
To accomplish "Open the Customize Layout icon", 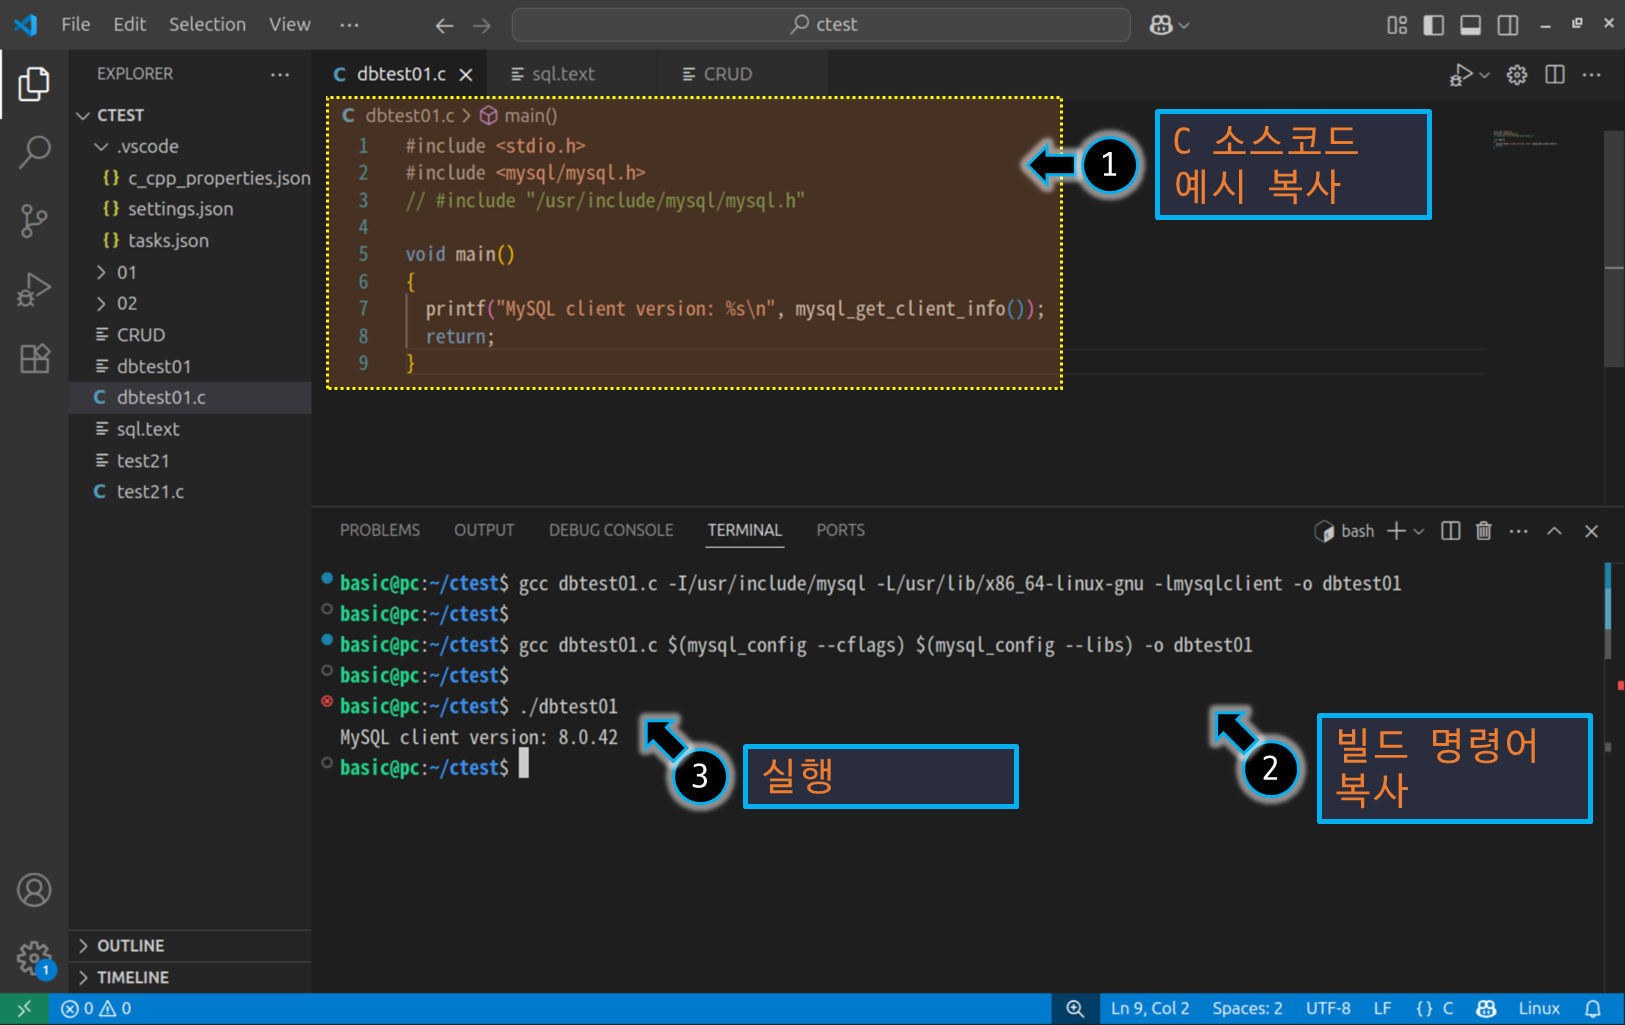I will click(x=1397, y=25).
